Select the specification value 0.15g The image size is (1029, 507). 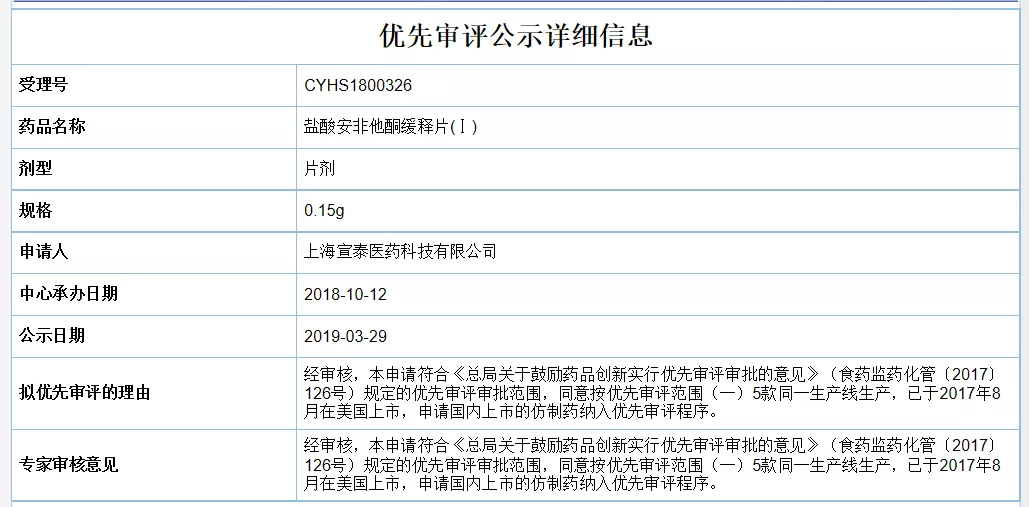click(x=324, y=211)
